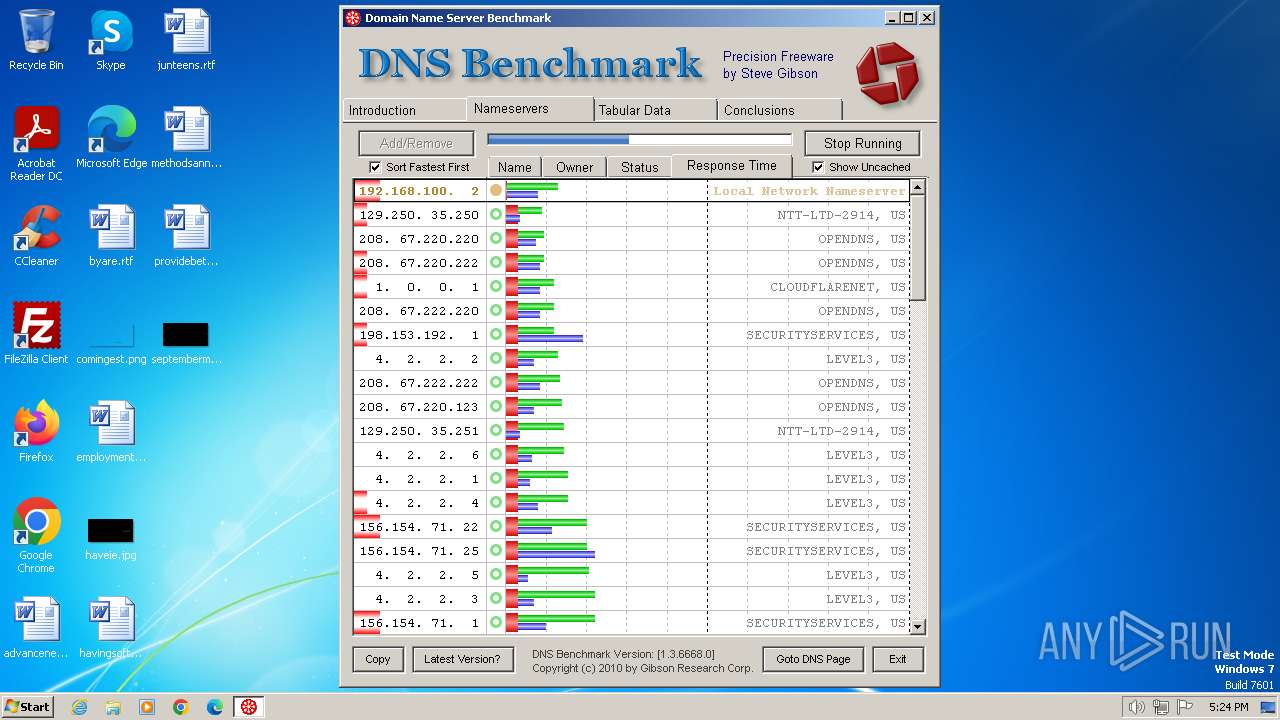Open the Recycle Bin desktop icon
1280x720 pixels.
coord(36,40)
